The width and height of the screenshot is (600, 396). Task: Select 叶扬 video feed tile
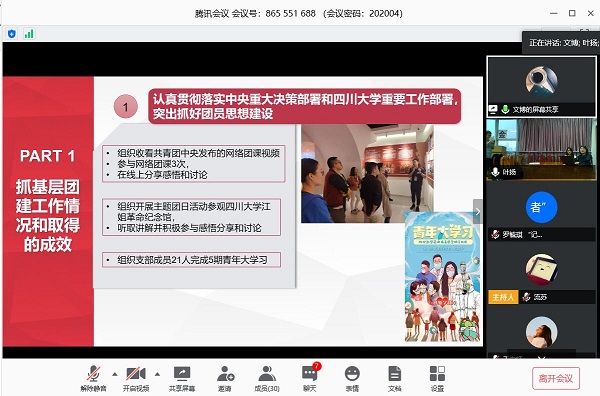pyautogui.click(x=541, y=149)
